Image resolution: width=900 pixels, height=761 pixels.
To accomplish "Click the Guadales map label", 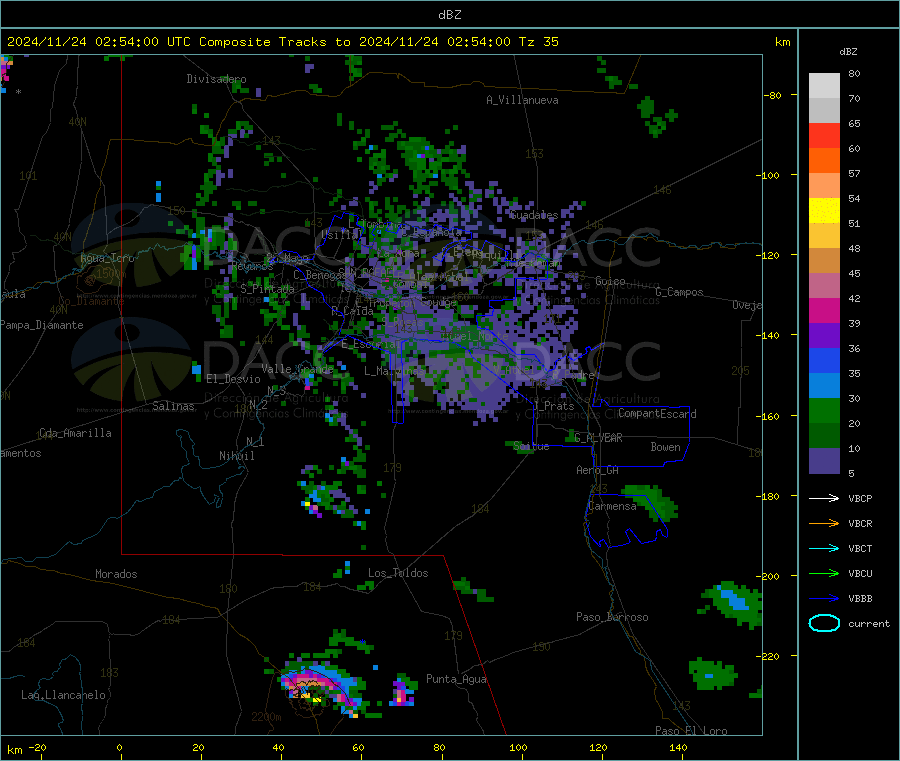I will point(534,215).
